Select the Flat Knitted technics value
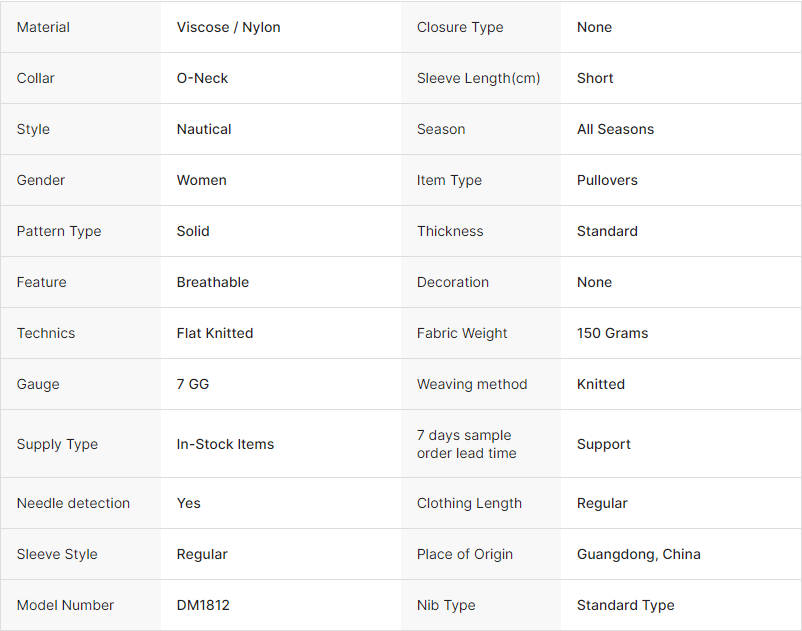Screen dimensions: 802x631 point(215,333)
